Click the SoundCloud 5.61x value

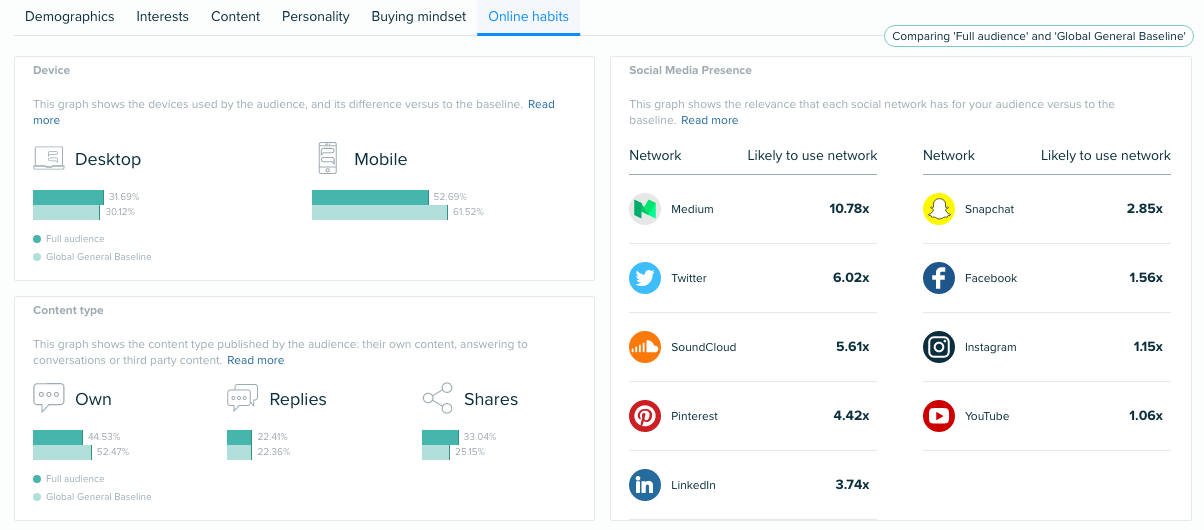(852, 347)
